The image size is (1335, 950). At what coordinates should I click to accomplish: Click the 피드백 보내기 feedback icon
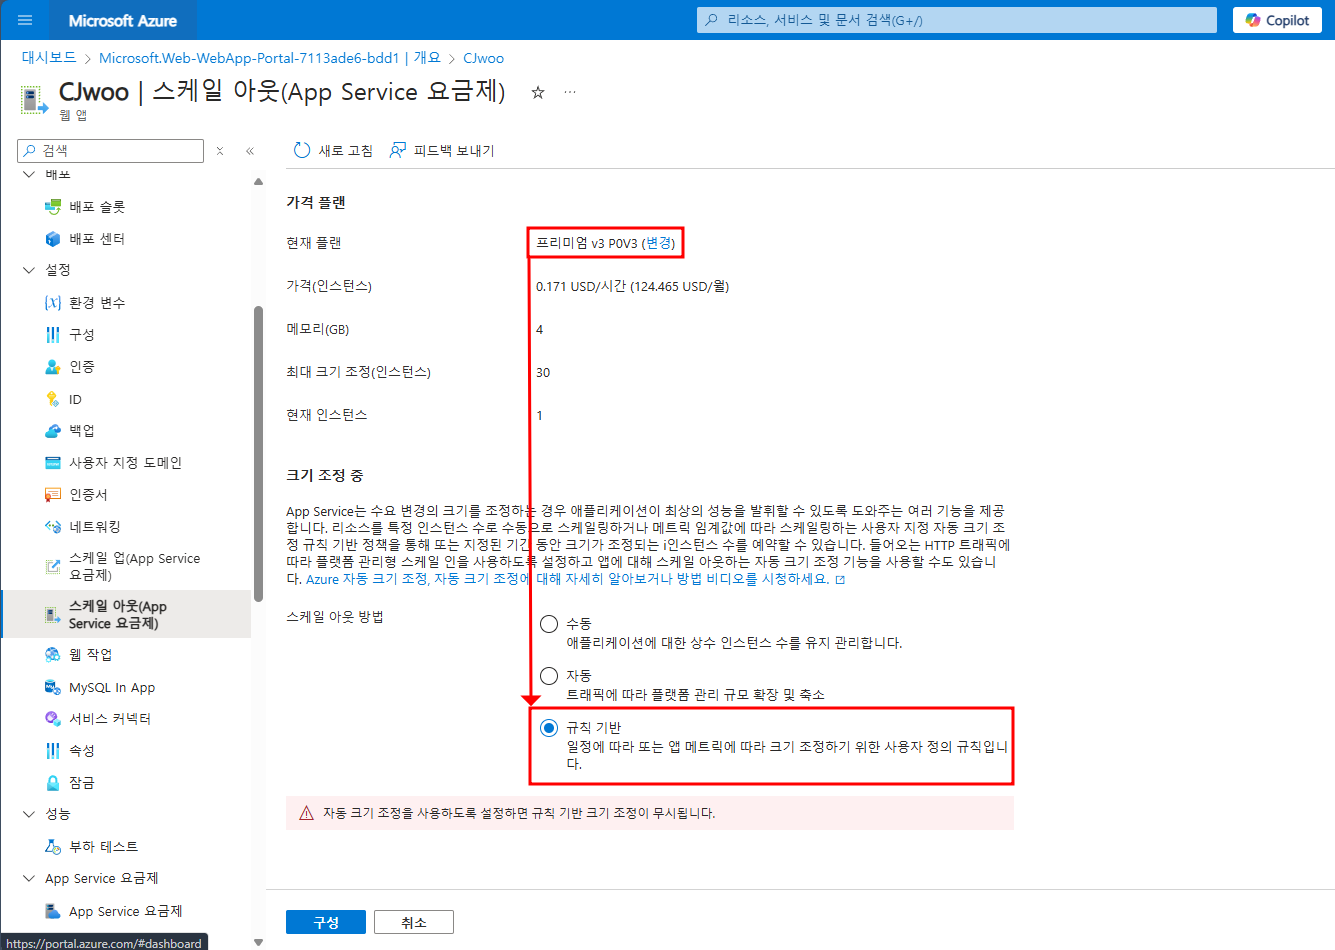(398, 150)
